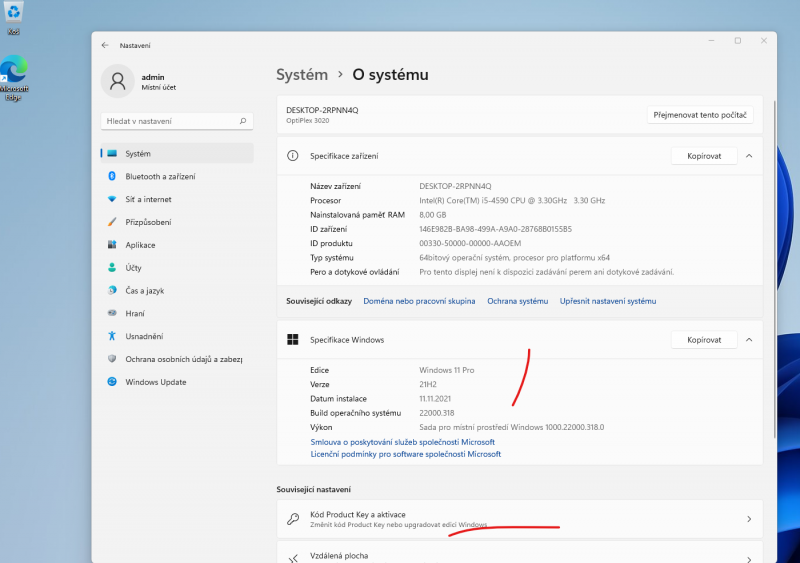Click the install date 11.11.2021

[435, 399]
